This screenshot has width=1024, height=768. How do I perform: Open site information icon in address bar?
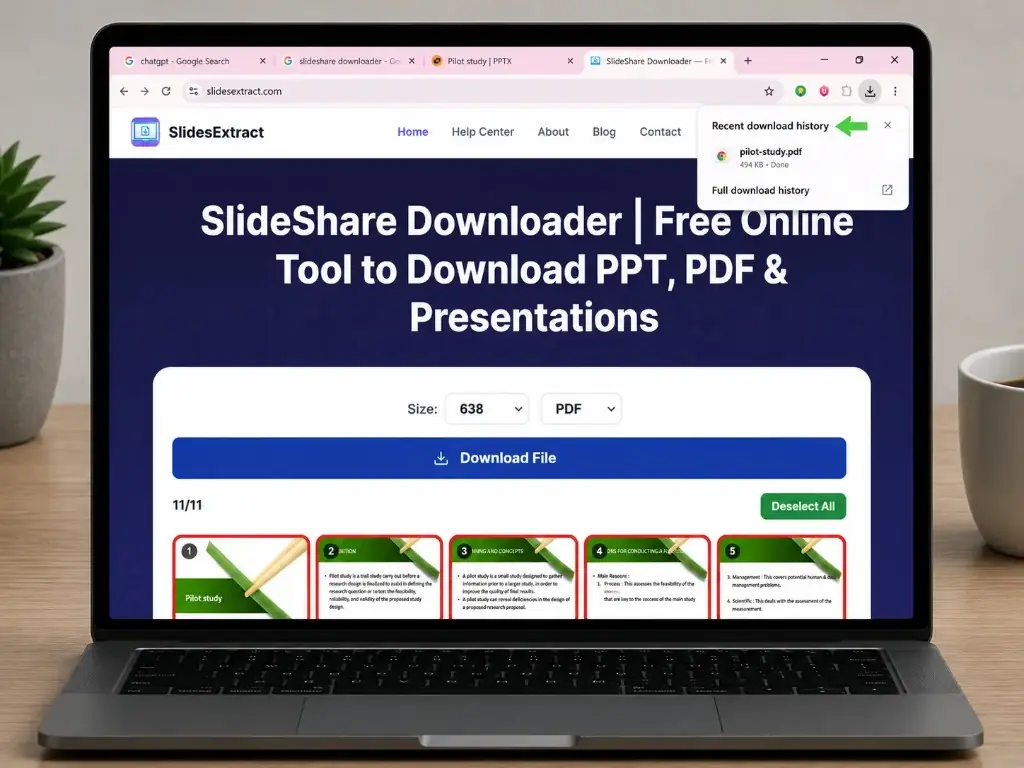(x=193, y=91)
